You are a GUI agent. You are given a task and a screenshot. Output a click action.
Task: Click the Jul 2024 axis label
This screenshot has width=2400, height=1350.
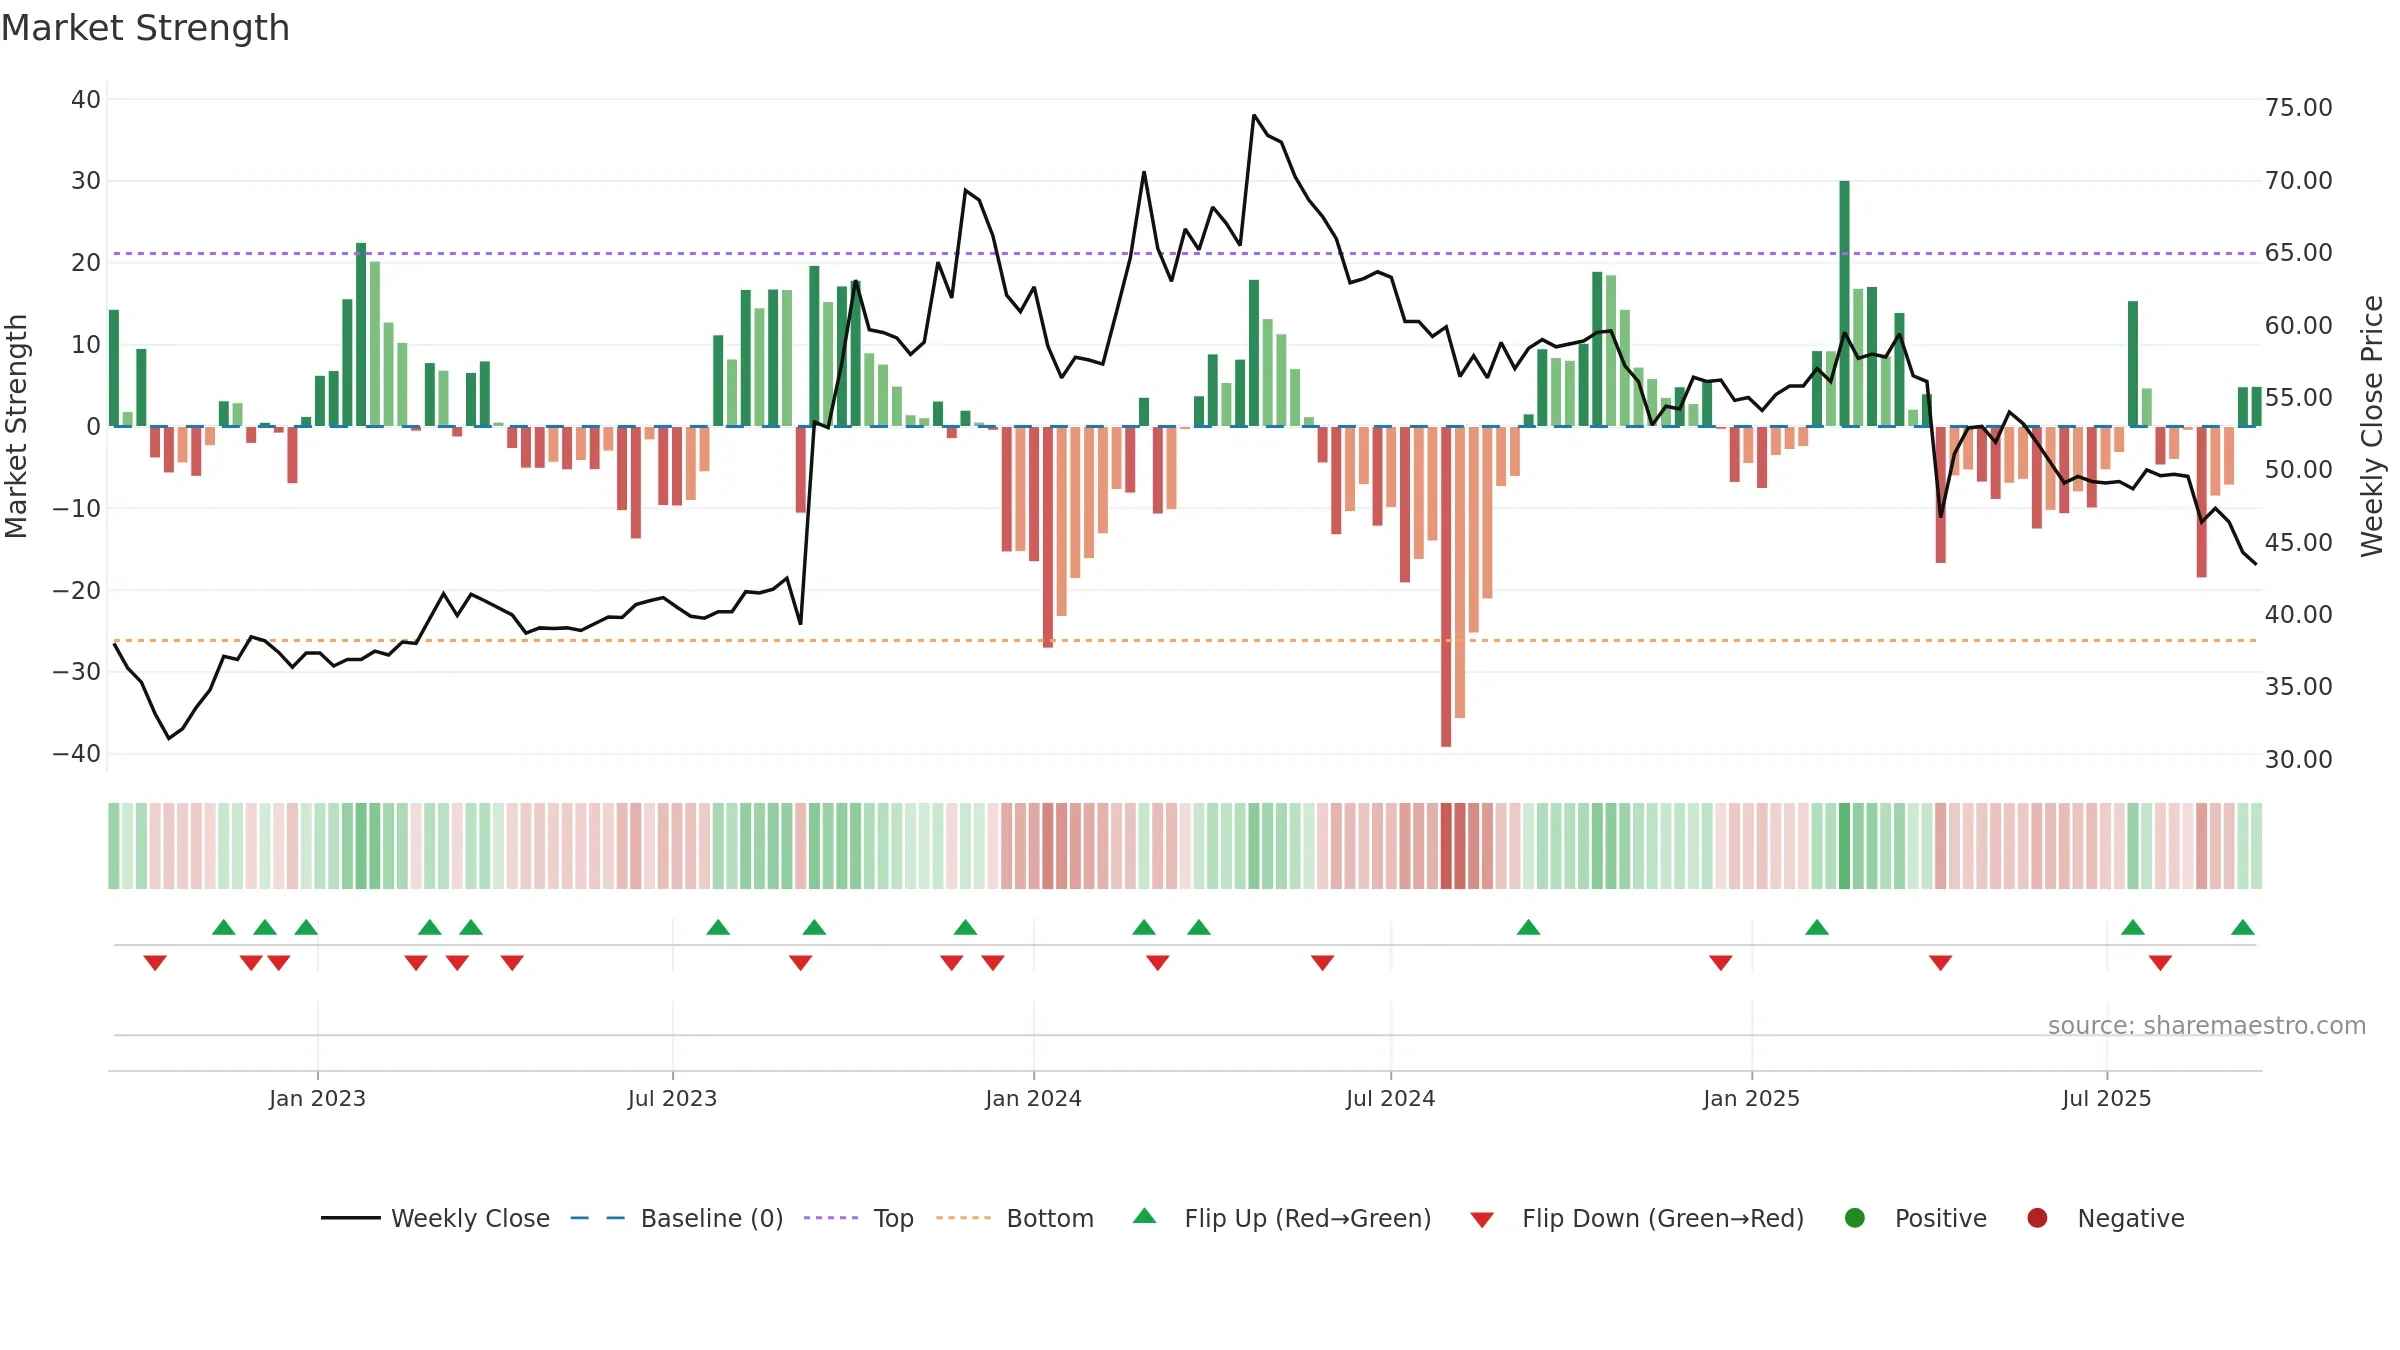(x=1390, y=1098)
